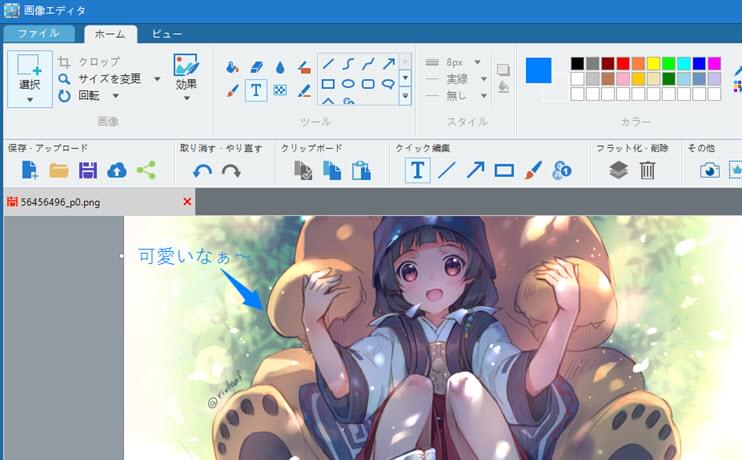
Task: Open the 選択 selection dropdown
Action: pos(29,99)
